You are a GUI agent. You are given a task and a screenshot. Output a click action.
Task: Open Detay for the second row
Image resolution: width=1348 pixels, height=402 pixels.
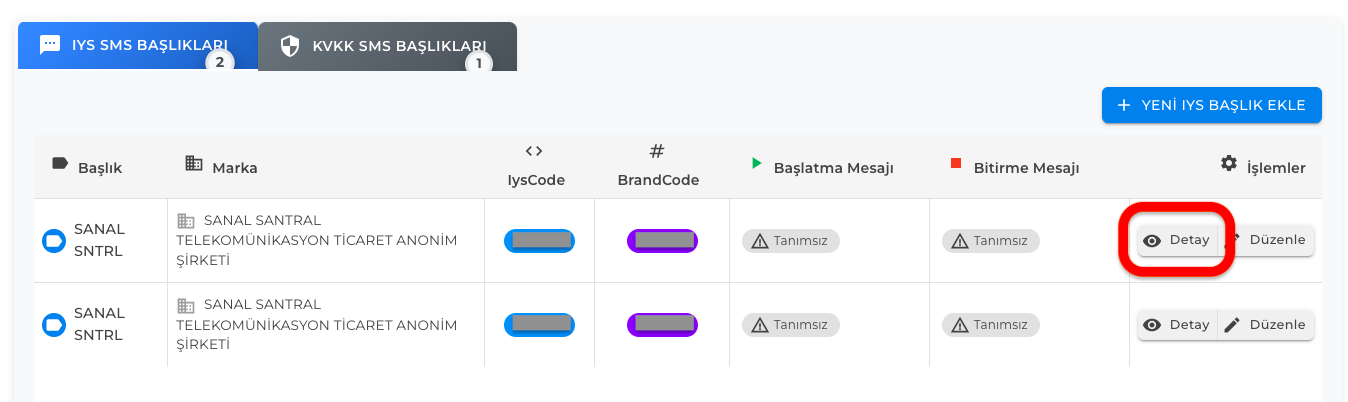[1177, 325]
